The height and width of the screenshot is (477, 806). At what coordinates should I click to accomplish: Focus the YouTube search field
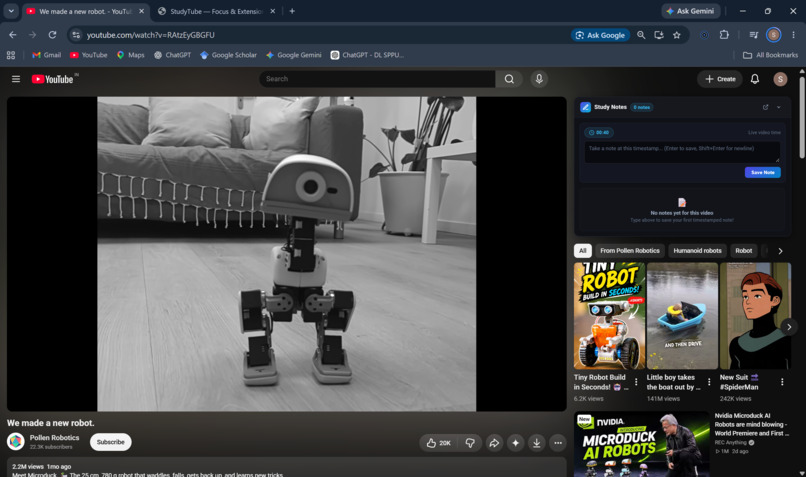tap(377, 79)
